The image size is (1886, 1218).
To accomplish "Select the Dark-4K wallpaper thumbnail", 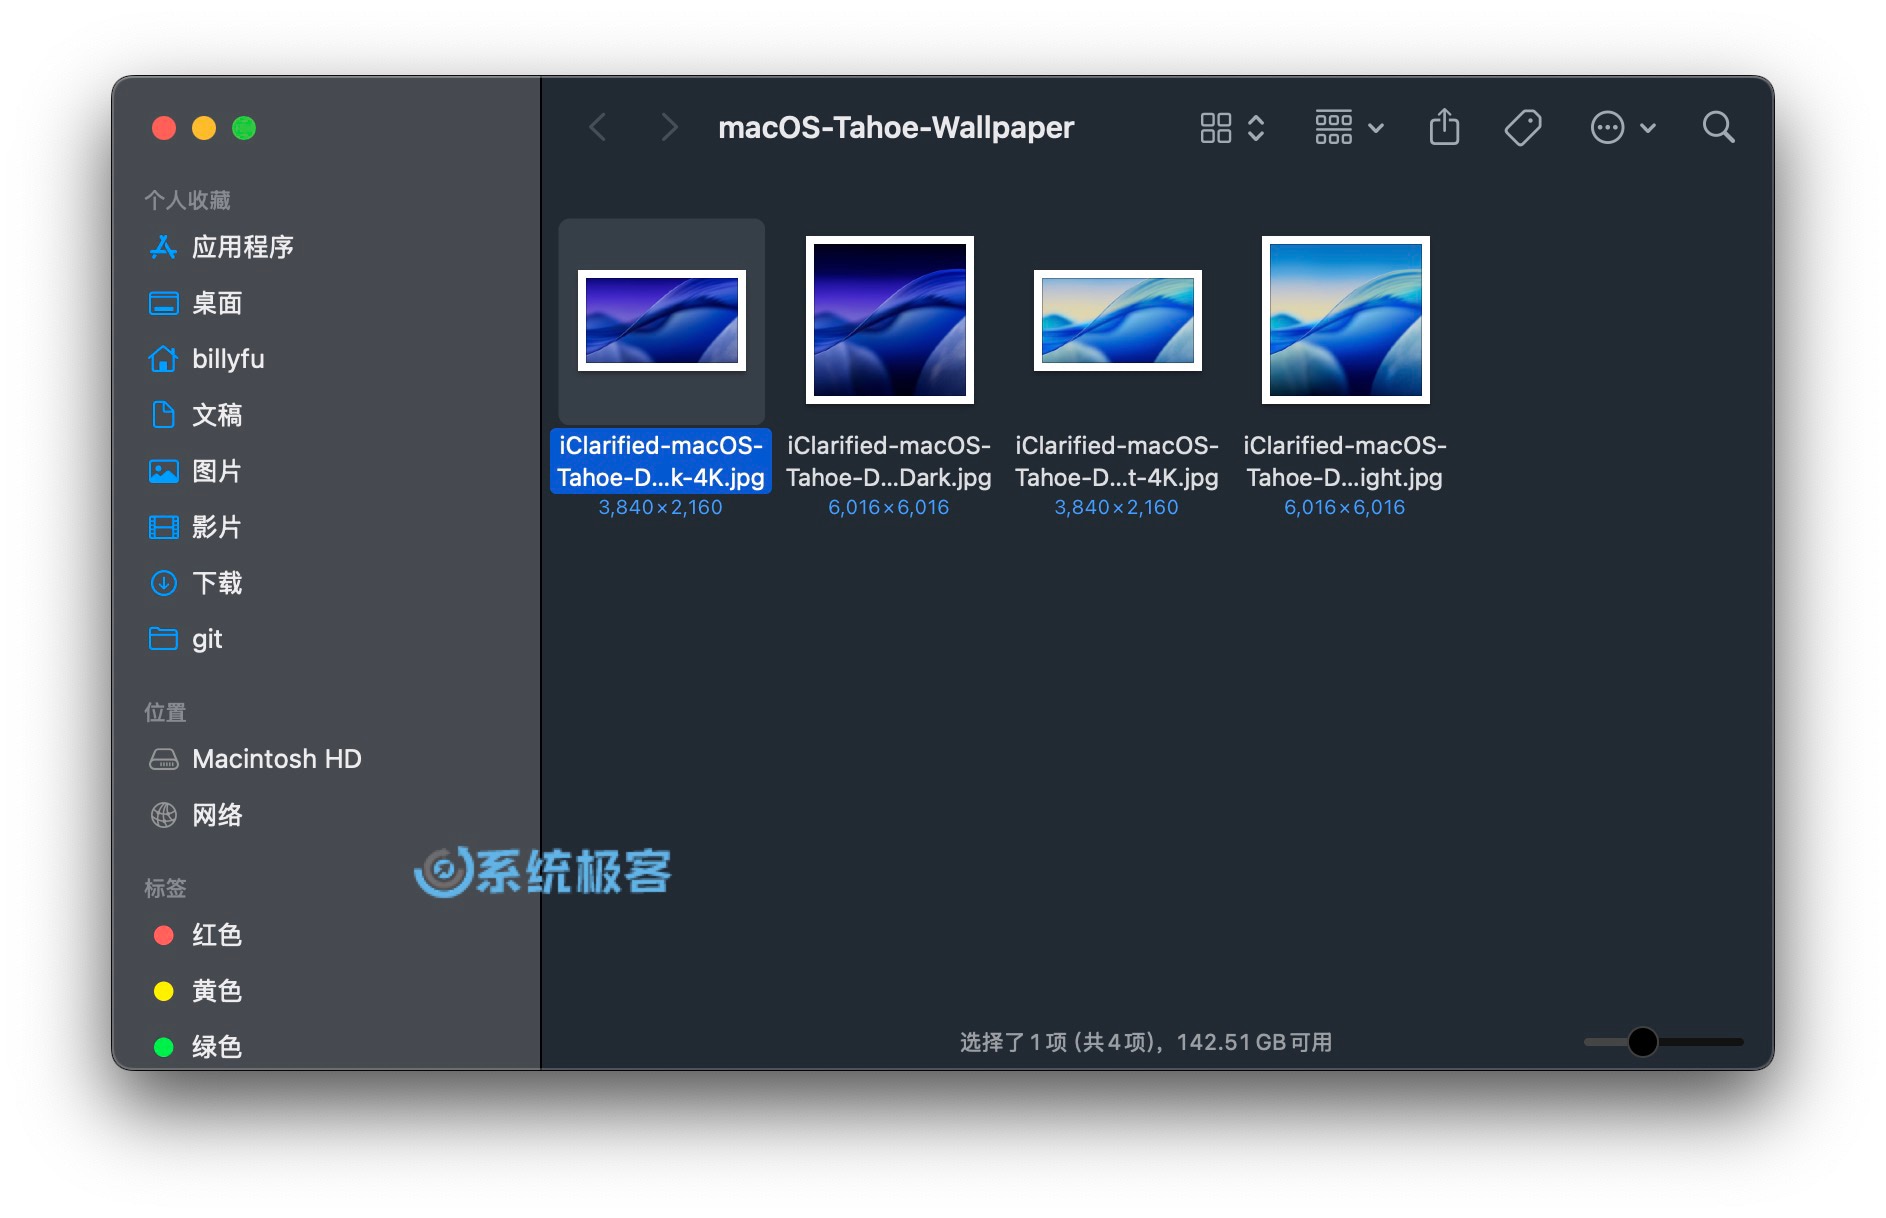I will point(662,320).
